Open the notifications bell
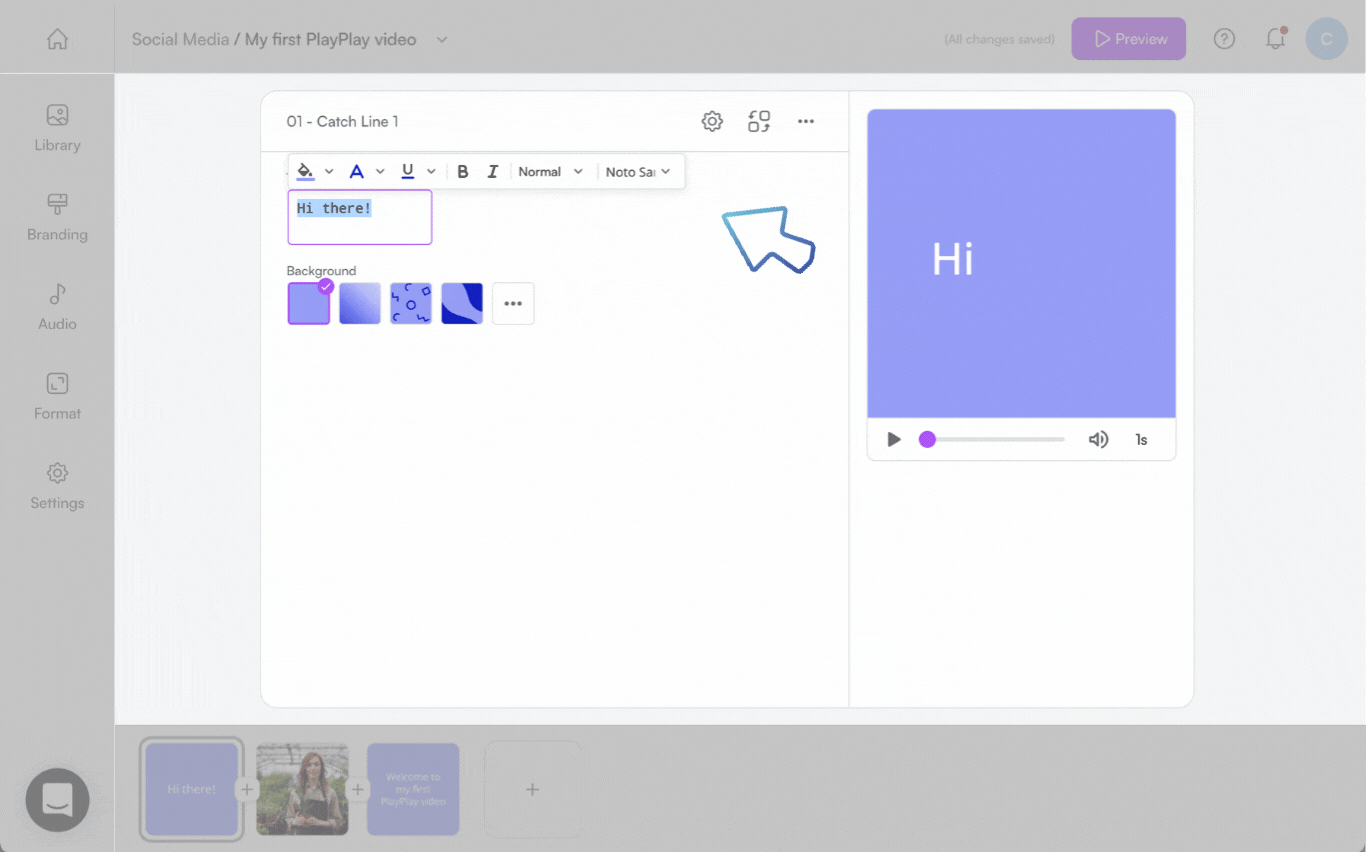1366x852 pixels. [1275, 39]
